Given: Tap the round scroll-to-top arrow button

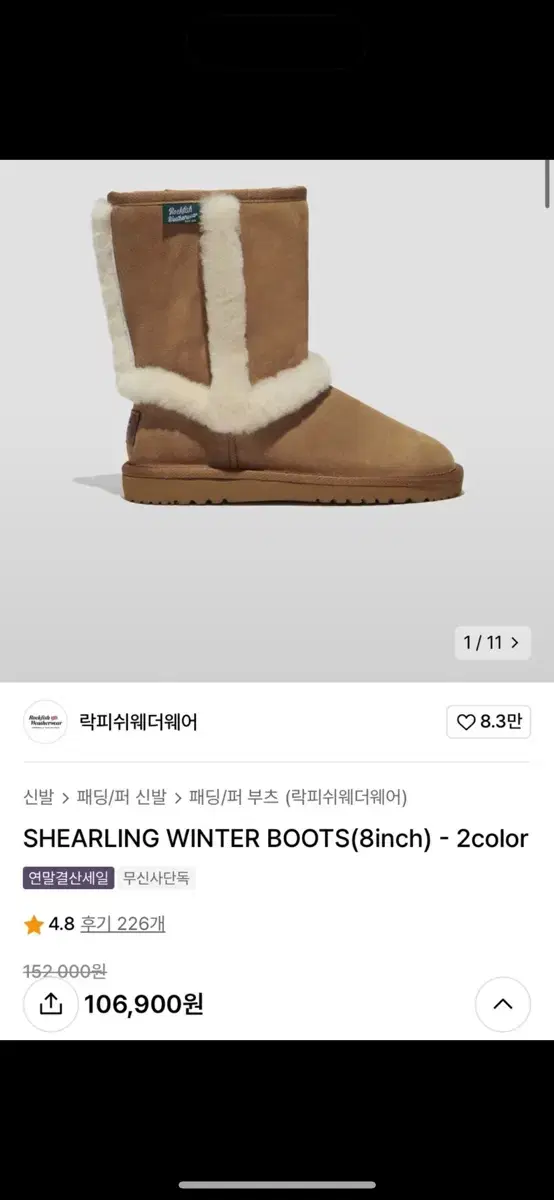Looking at the screenshot, I should (503, 1004).
